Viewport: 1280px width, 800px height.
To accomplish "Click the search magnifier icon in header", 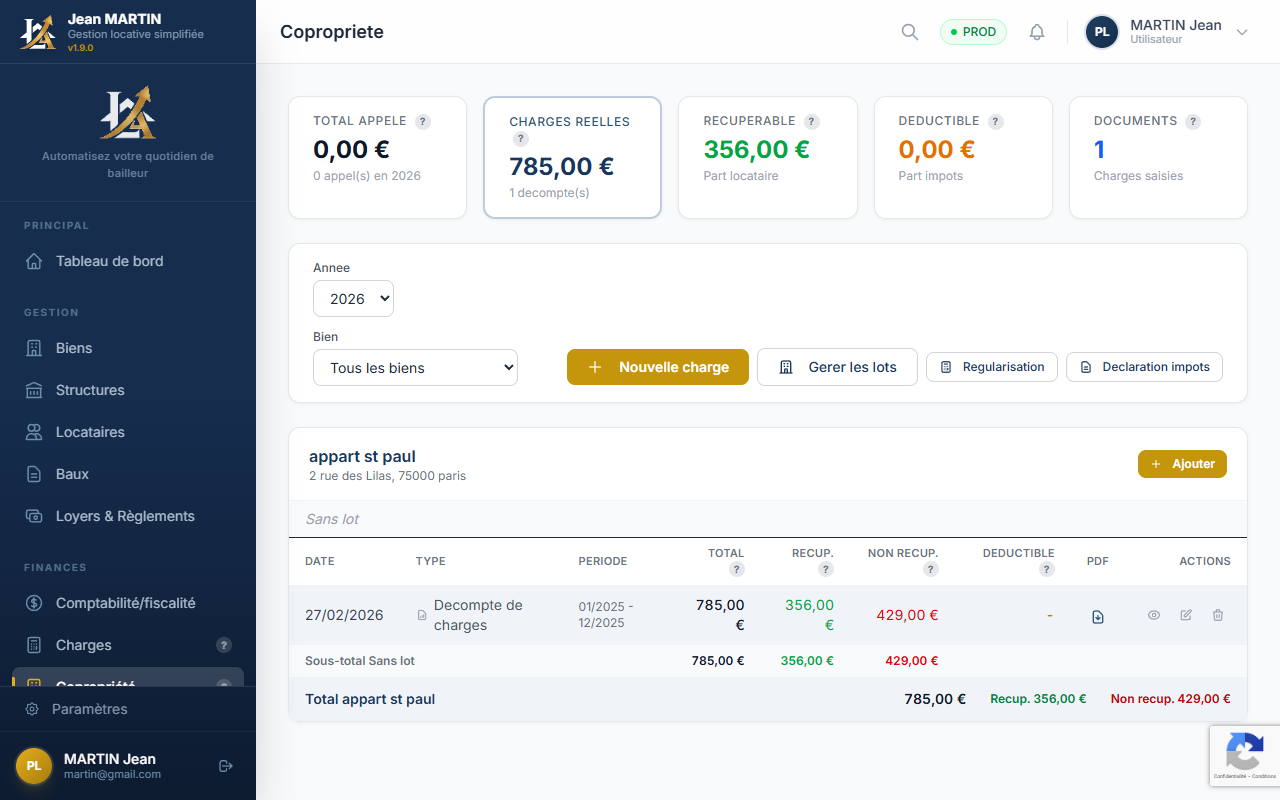I will (x=909, y=32).
